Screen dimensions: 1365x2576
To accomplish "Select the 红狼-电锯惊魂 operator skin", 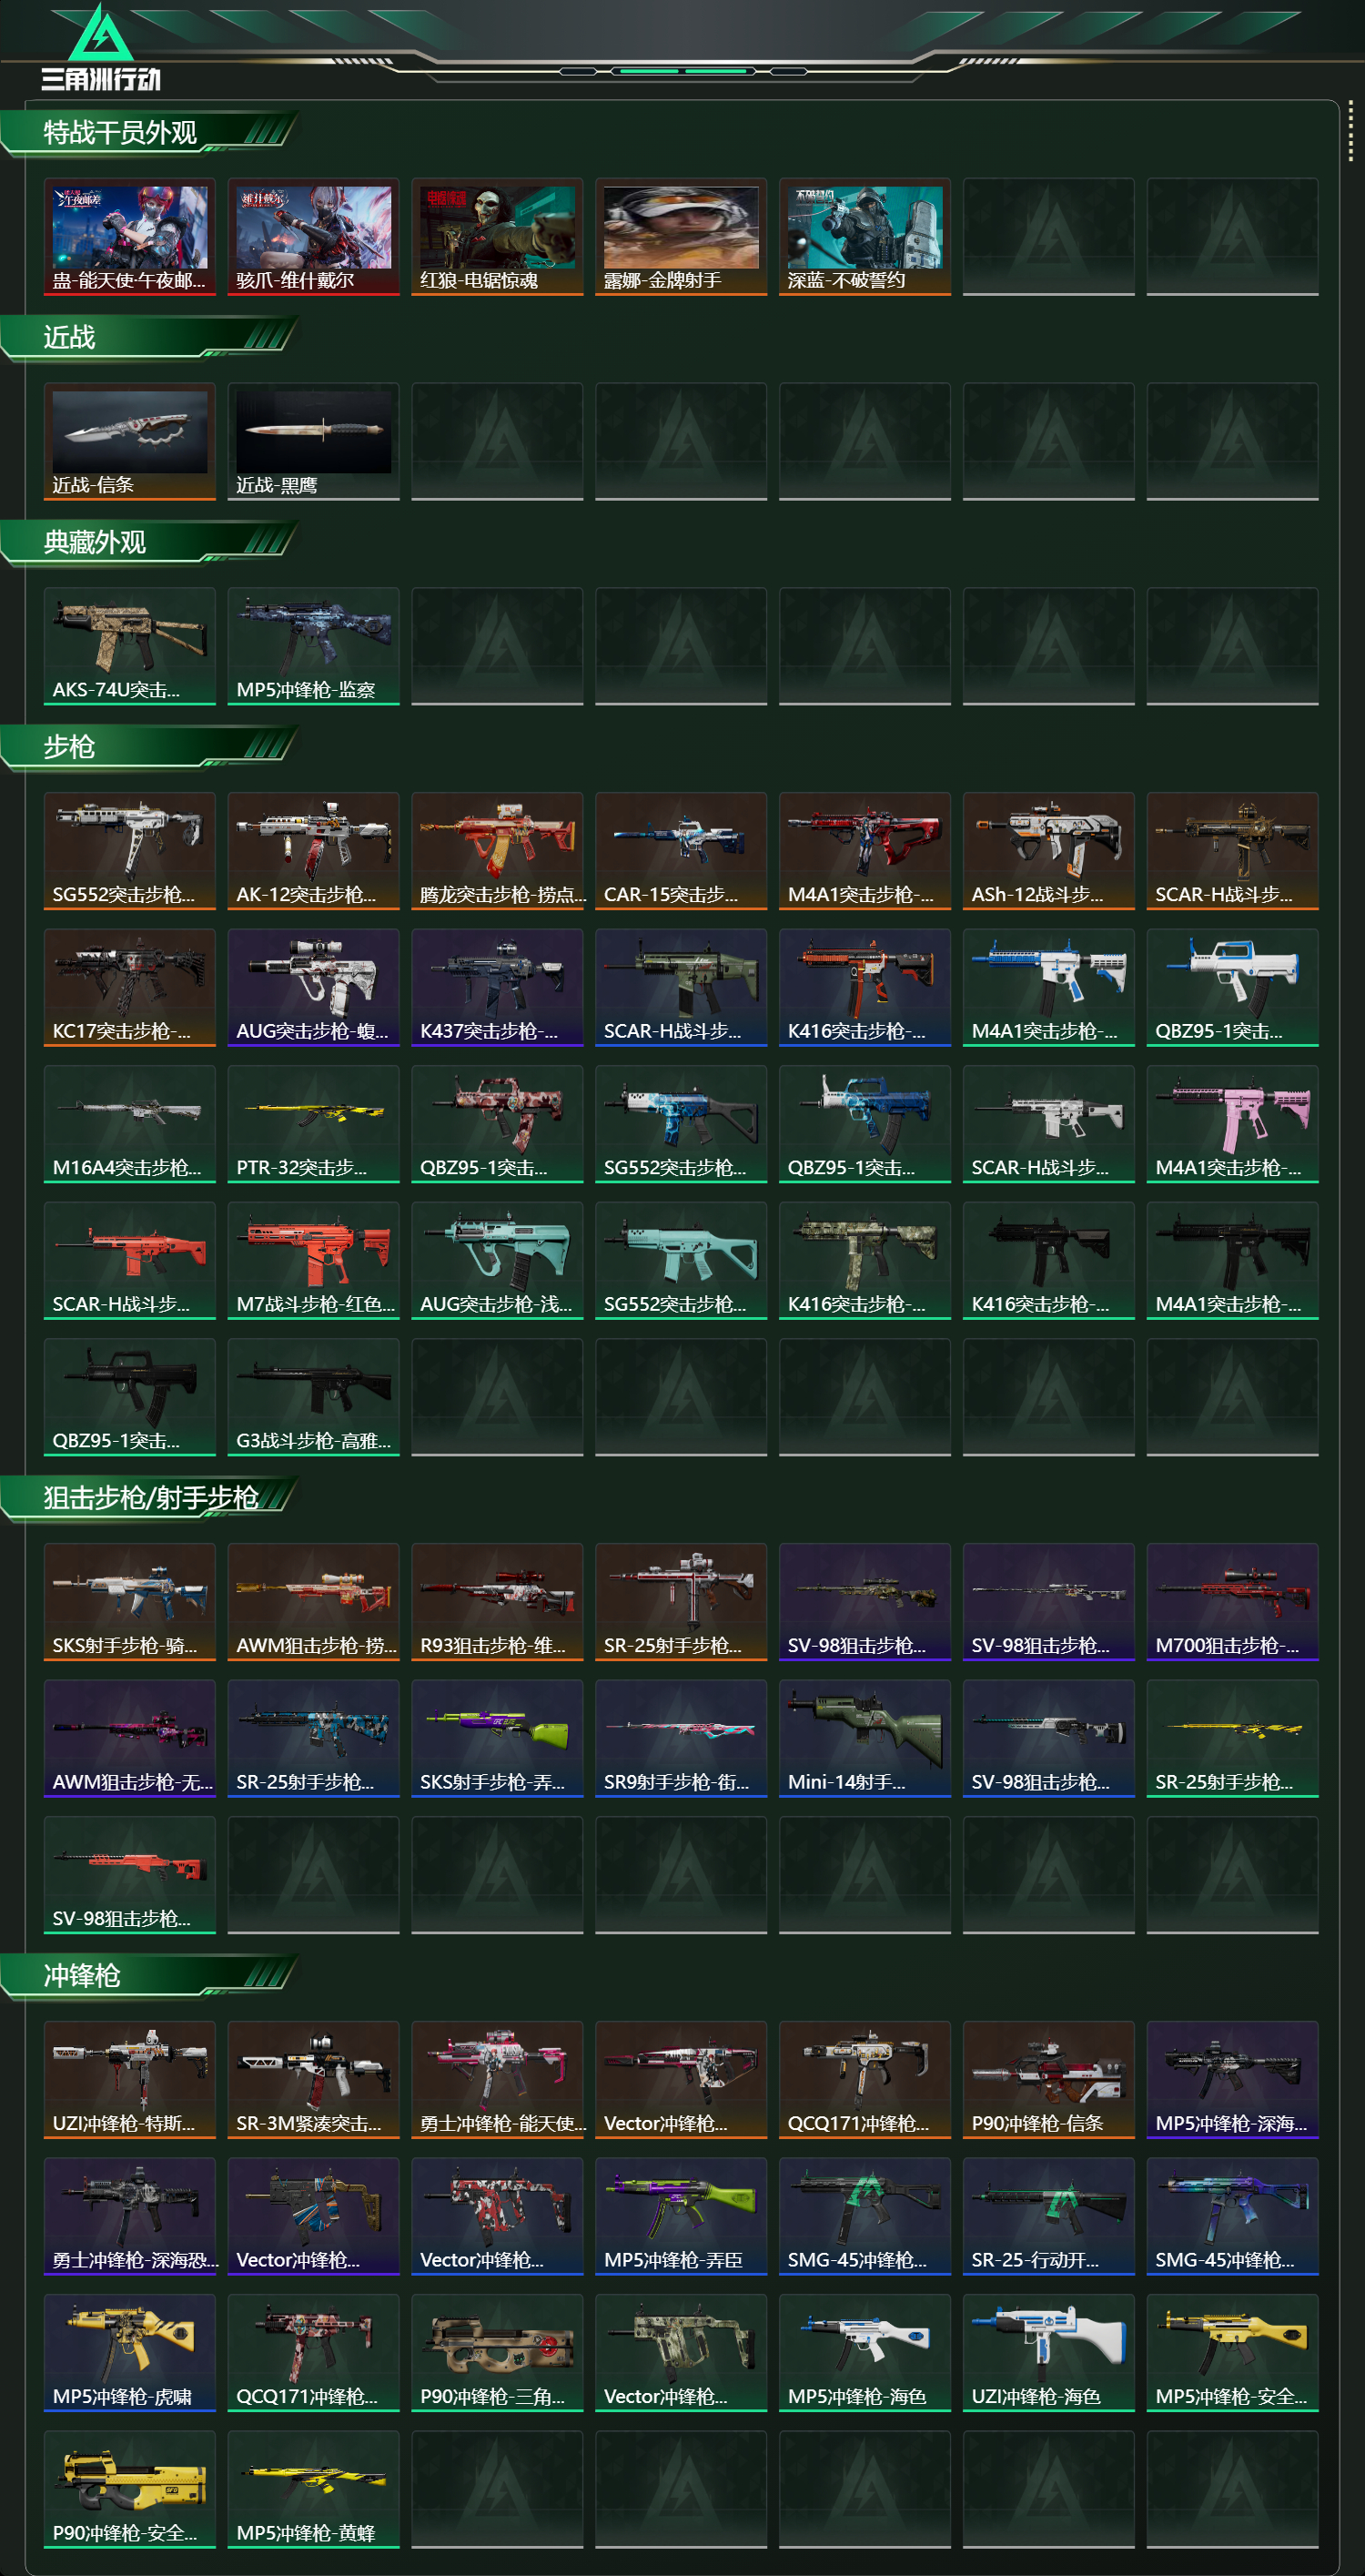I will tap(497, 237).
